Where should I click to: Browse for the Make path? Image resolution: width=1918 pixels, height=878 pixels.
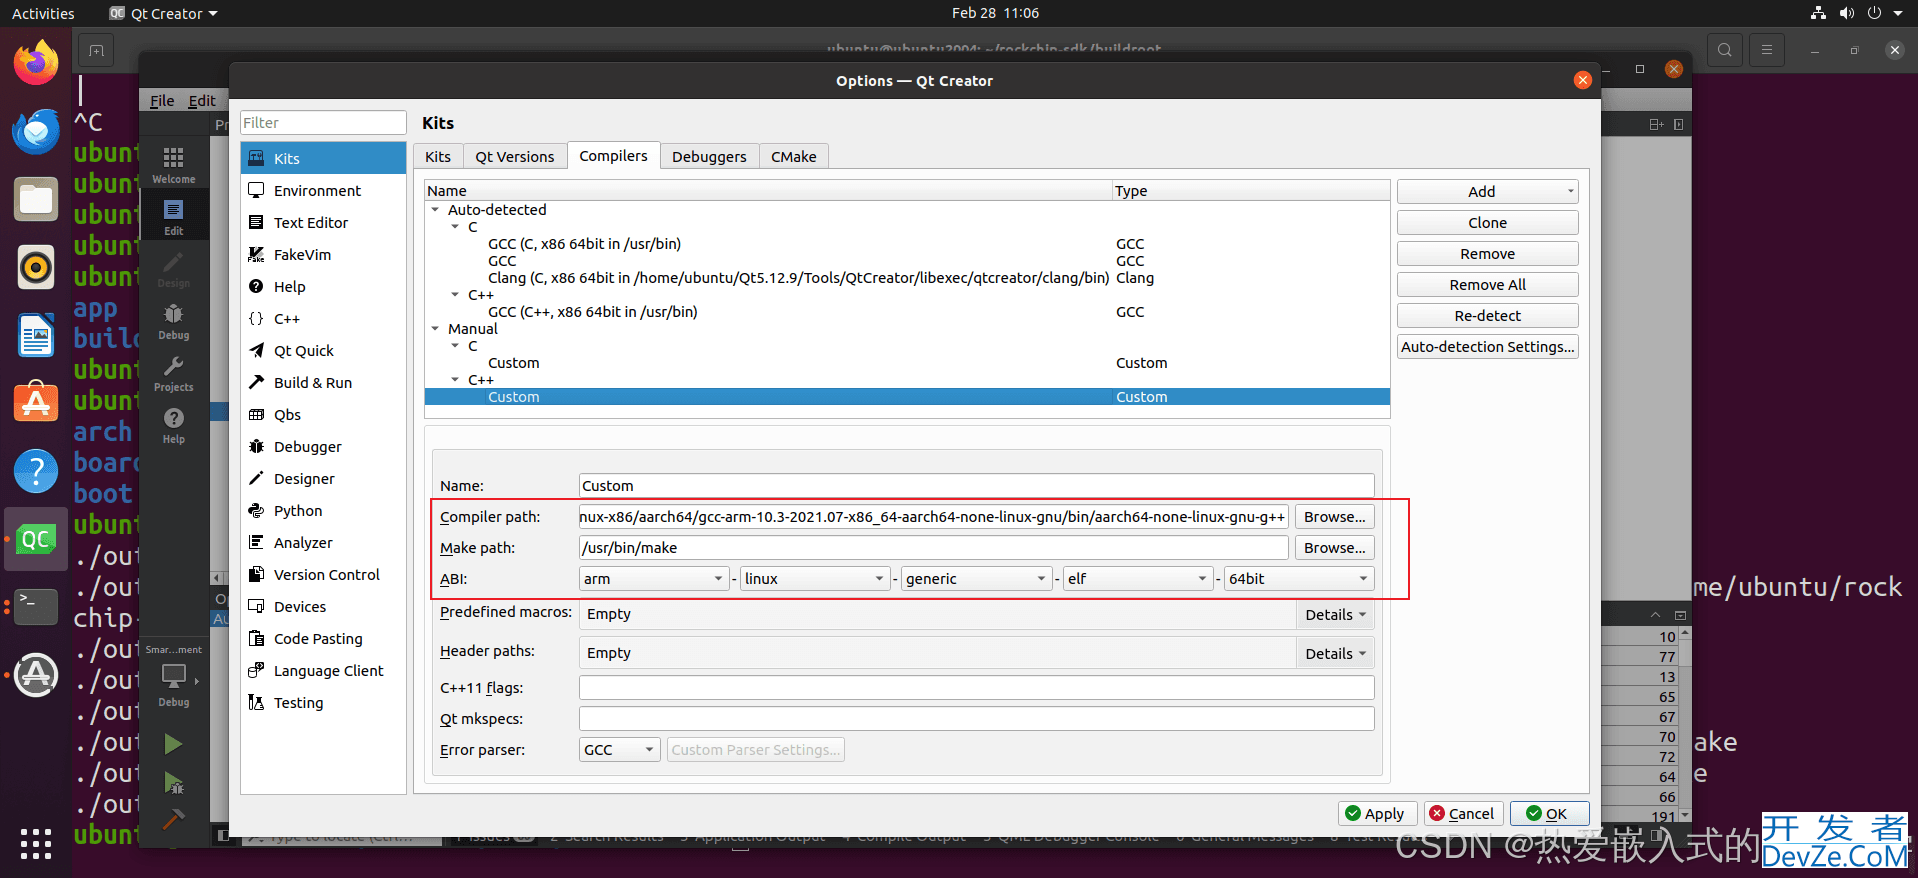tap(1334, 548)
